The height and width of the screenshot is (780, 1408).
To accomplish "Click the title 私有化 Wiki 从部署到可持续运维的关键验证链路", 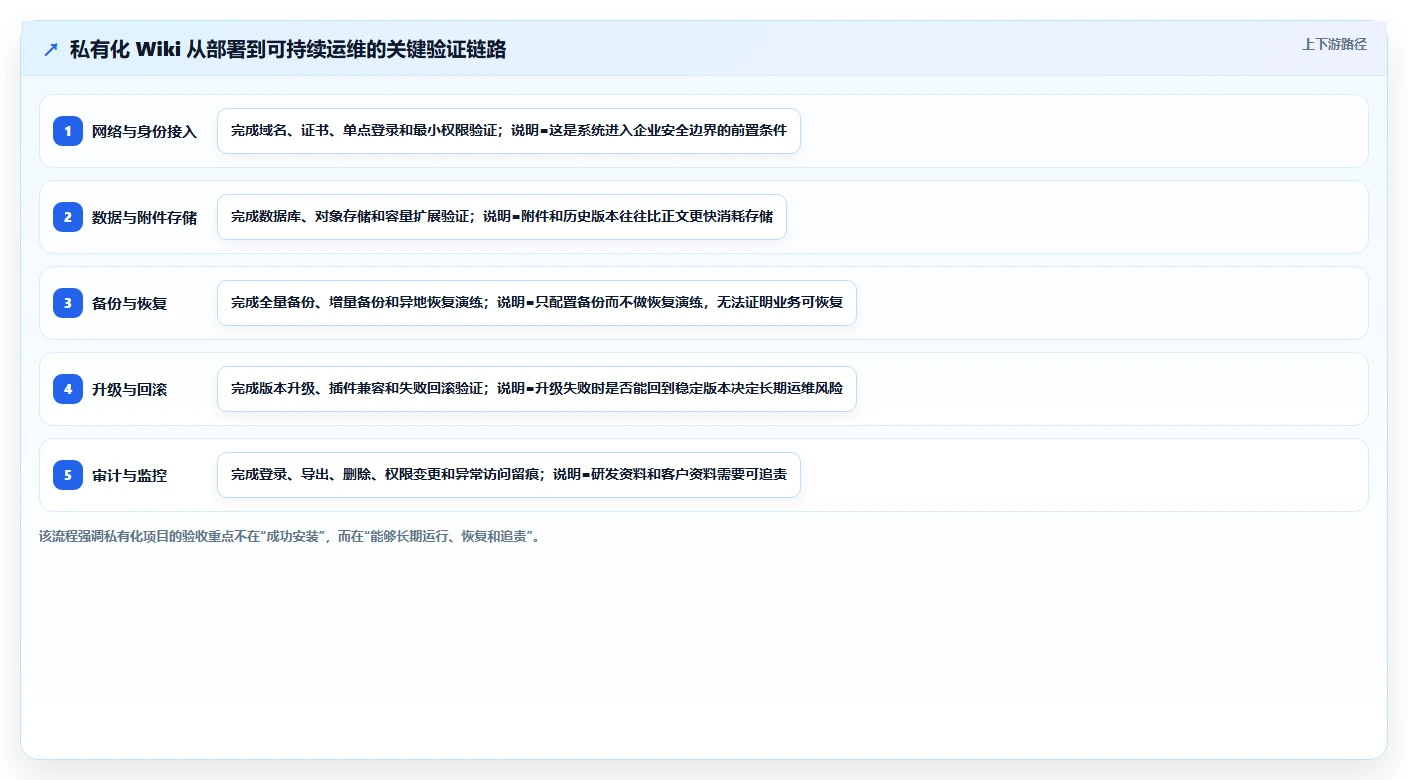I will [x=288, y=49].
